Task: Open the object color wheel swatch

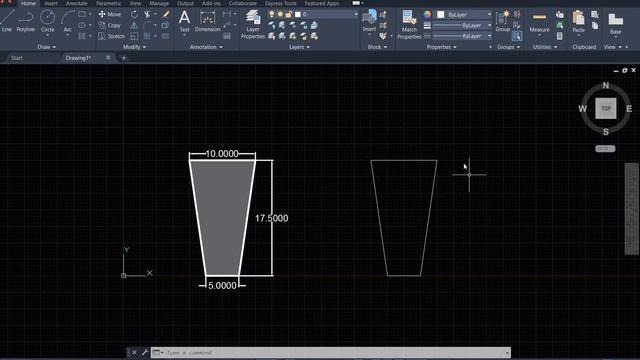Action: [427, 14]
